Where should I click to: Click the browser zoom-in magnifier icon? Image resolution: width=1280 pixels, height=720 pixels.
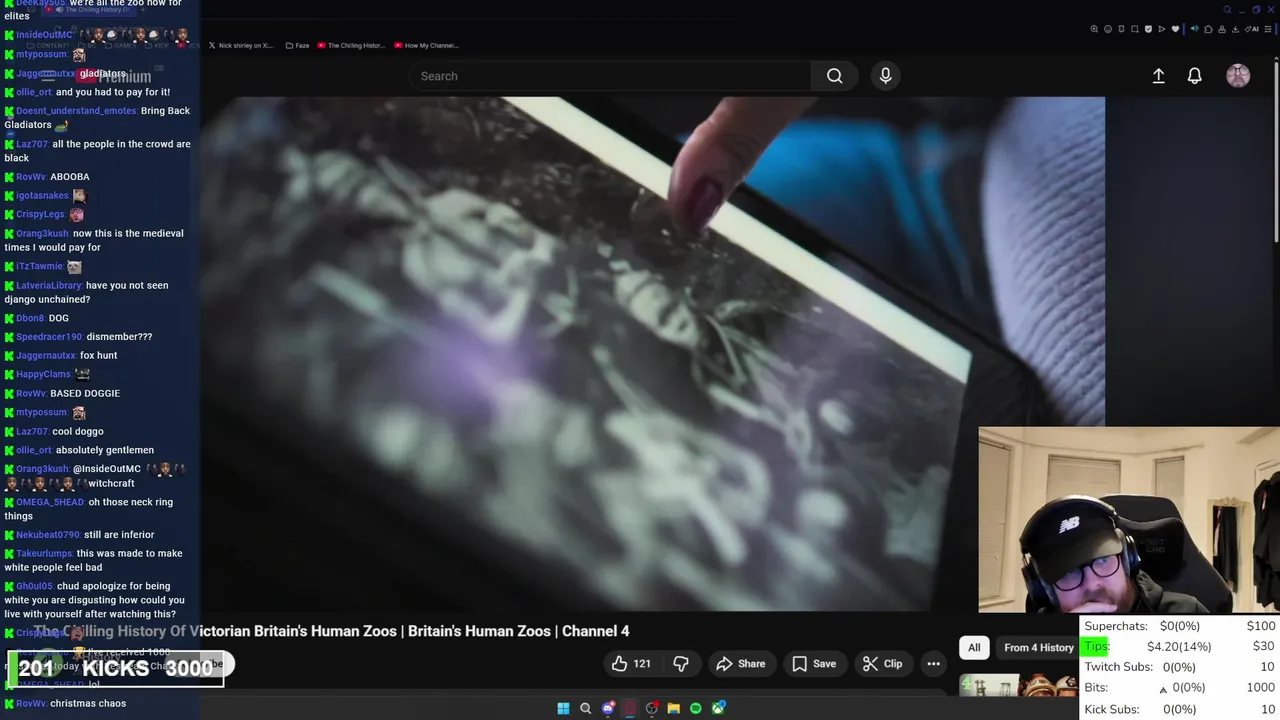click(x=1094, y=29)
